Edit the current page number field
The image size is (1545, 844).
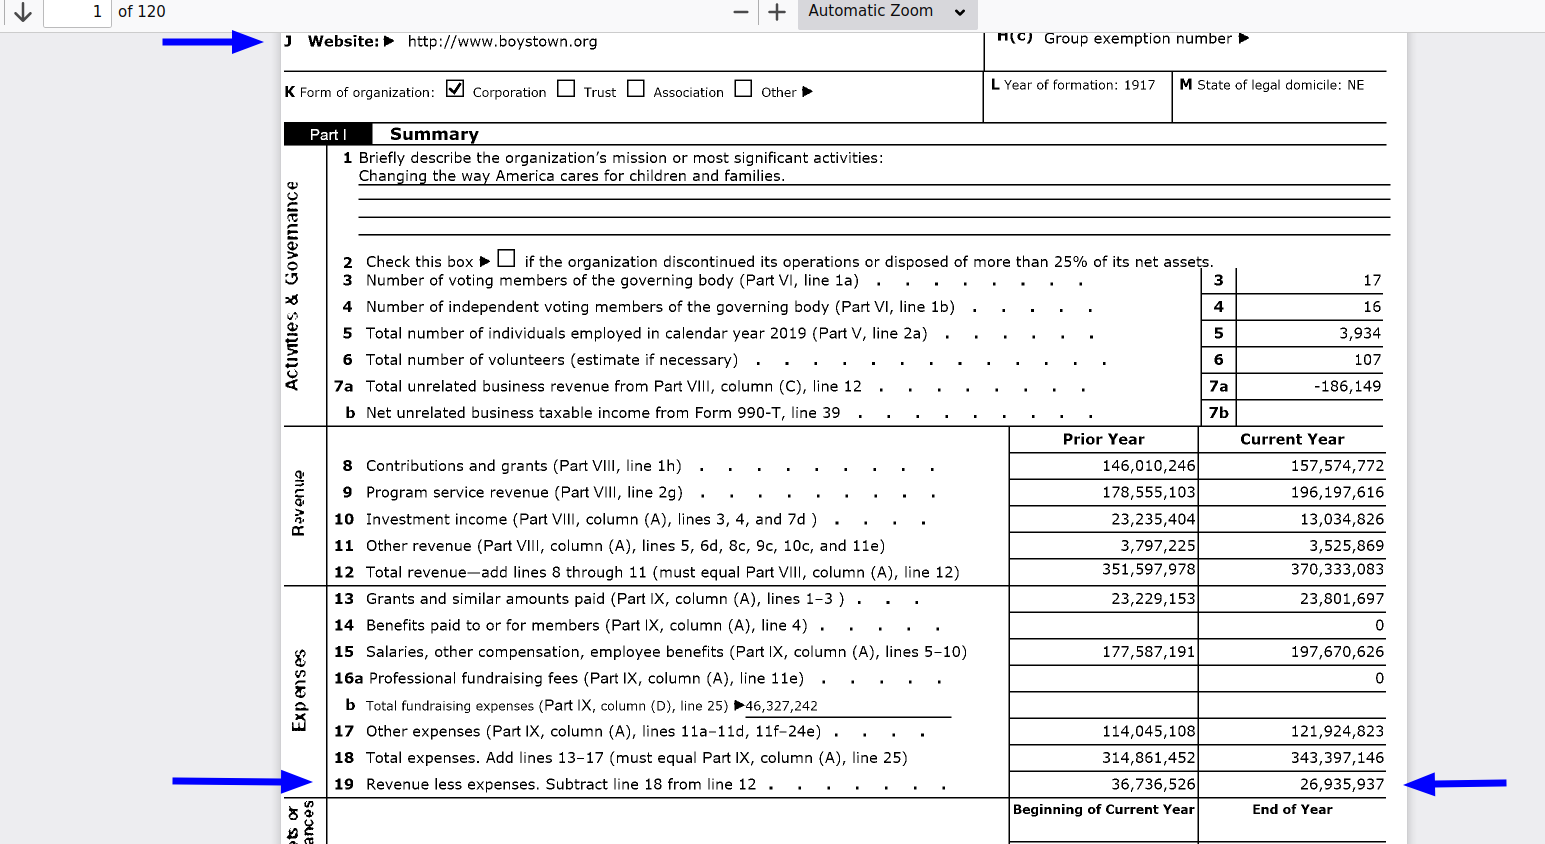pos(77,12)
